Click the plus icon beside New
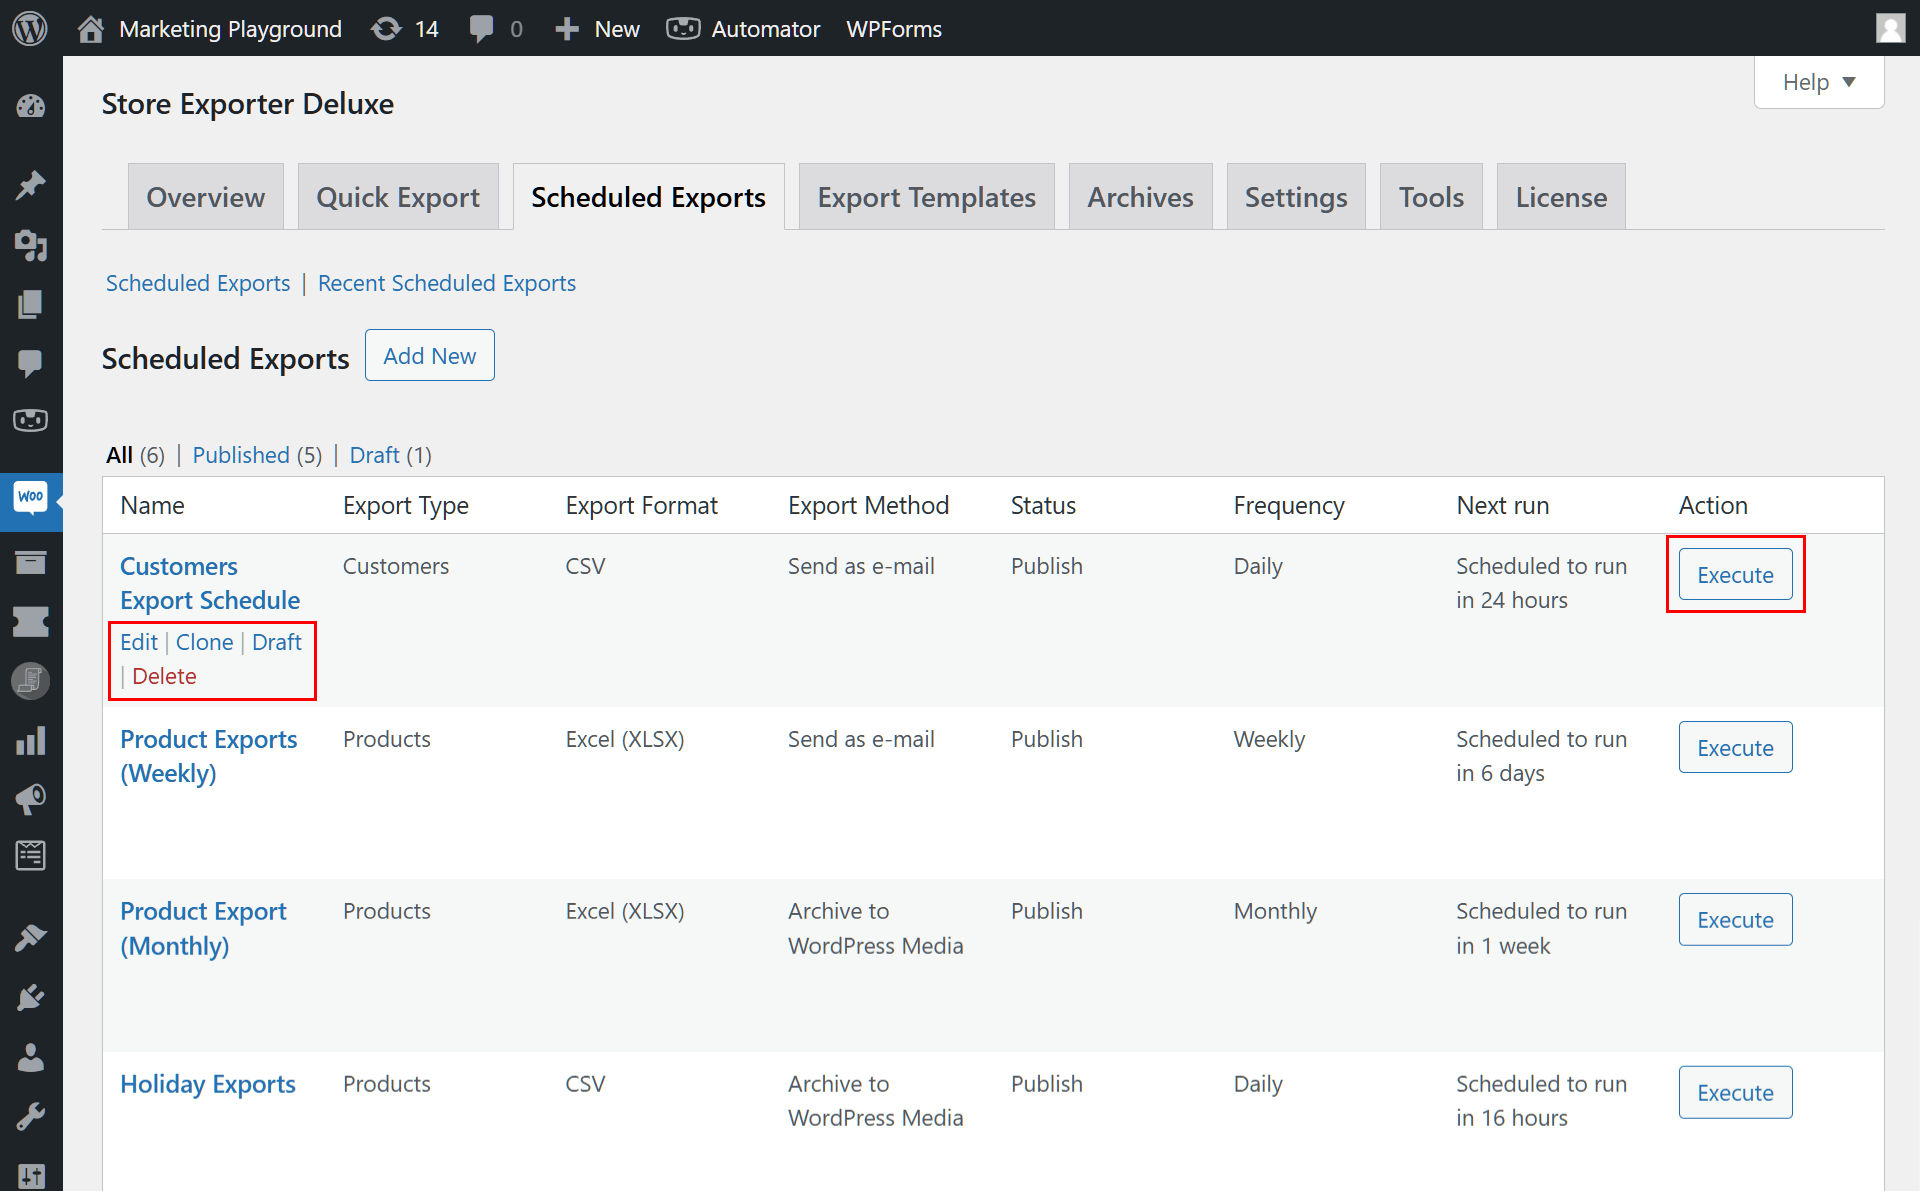1920x1191 pixels. [567, 29]
